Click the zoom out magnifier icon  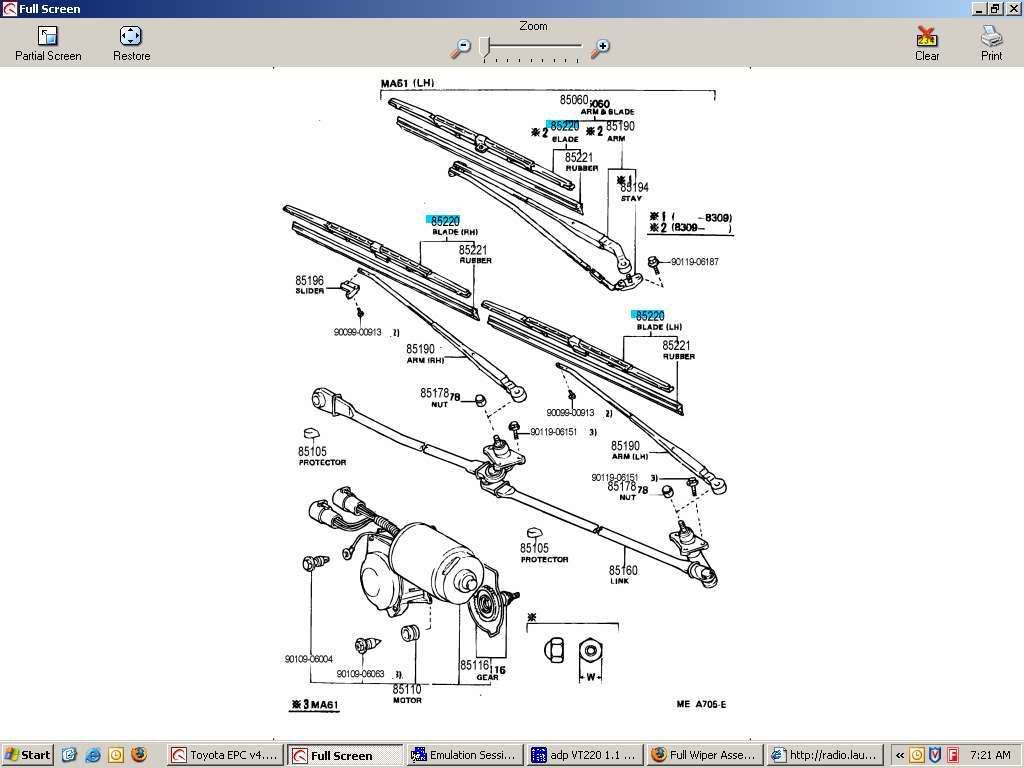pos(461,47)
